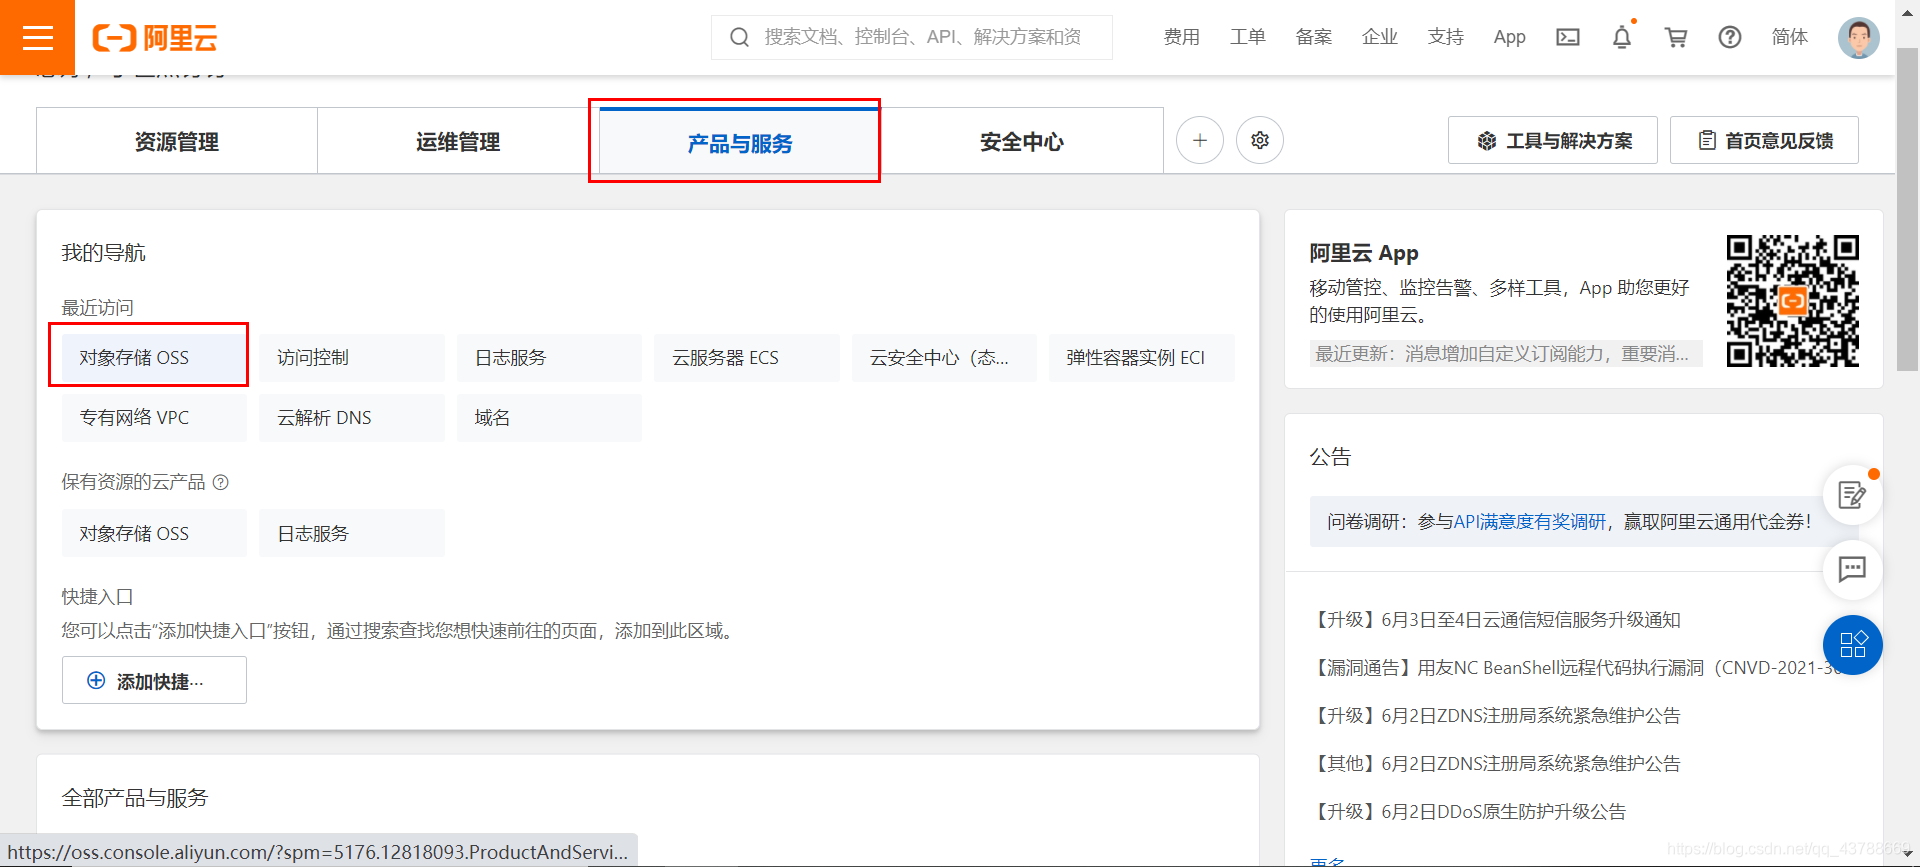Open 云服务器 ECS shortcut

(747, 357)
